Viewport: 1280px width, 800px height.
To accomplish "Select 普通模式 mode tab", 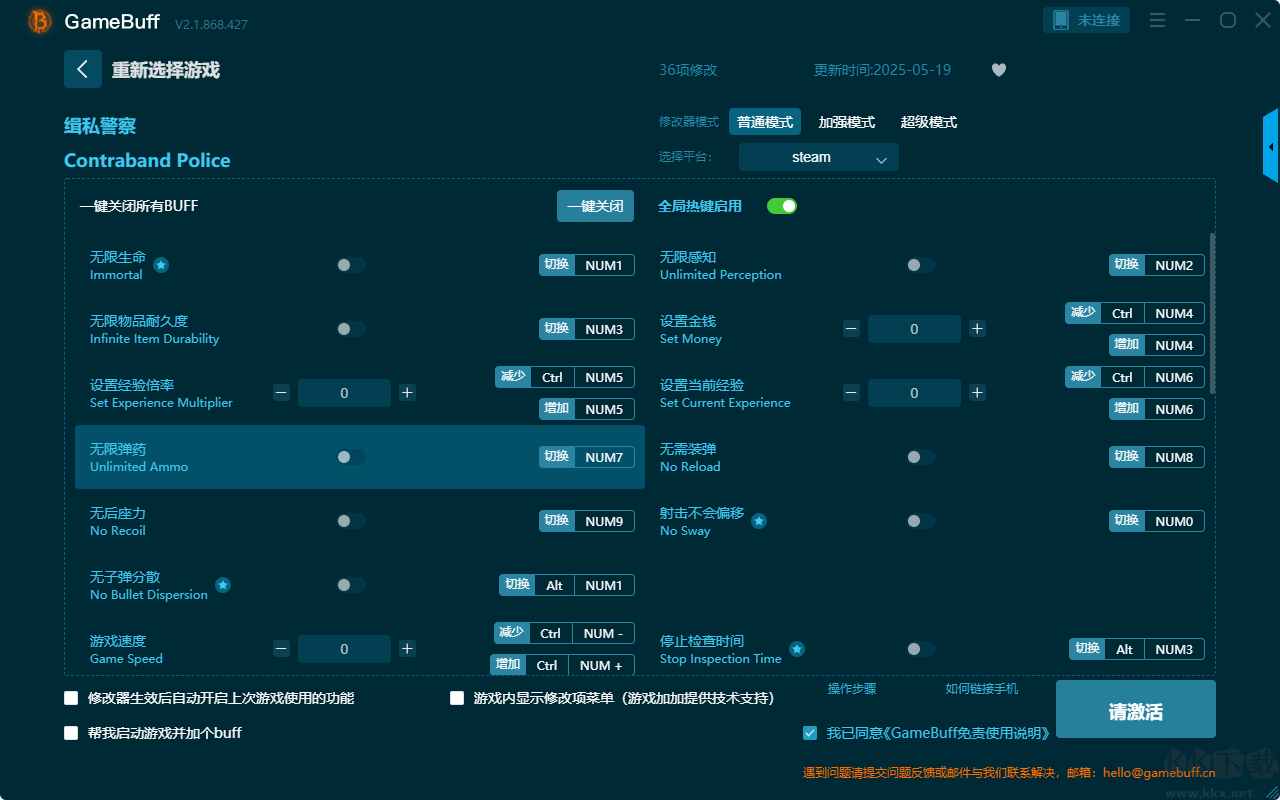I will (x=765, y=122).
